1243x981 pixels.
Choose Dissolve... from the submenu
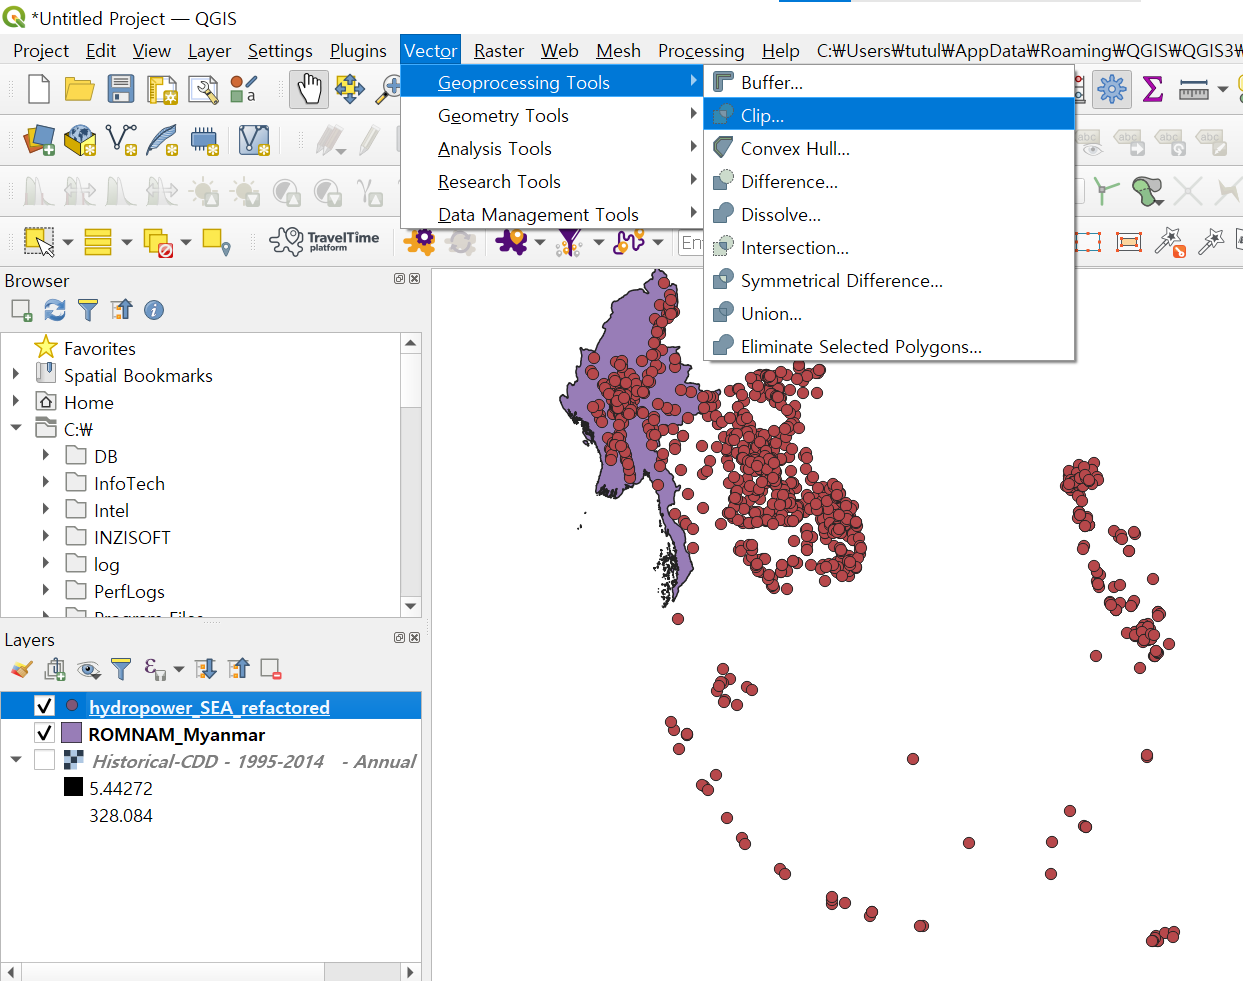coord(889,214)
